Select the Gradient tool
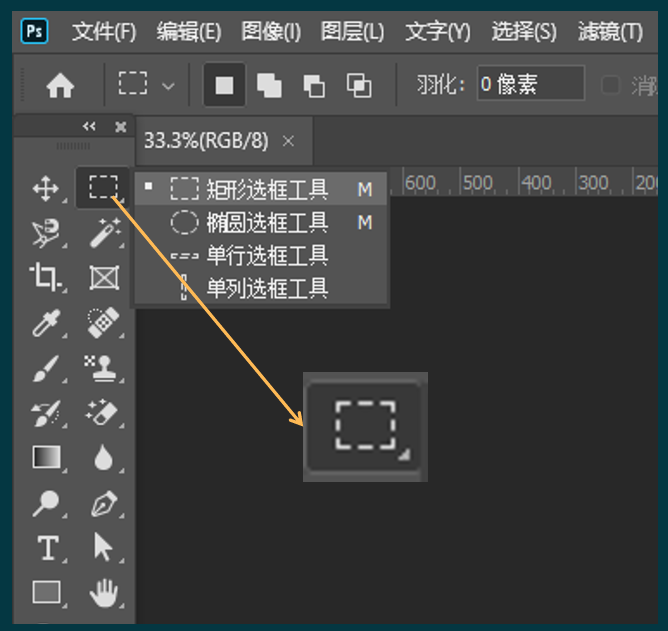Screen dimensions: 668x631 [x=46, y=458]
